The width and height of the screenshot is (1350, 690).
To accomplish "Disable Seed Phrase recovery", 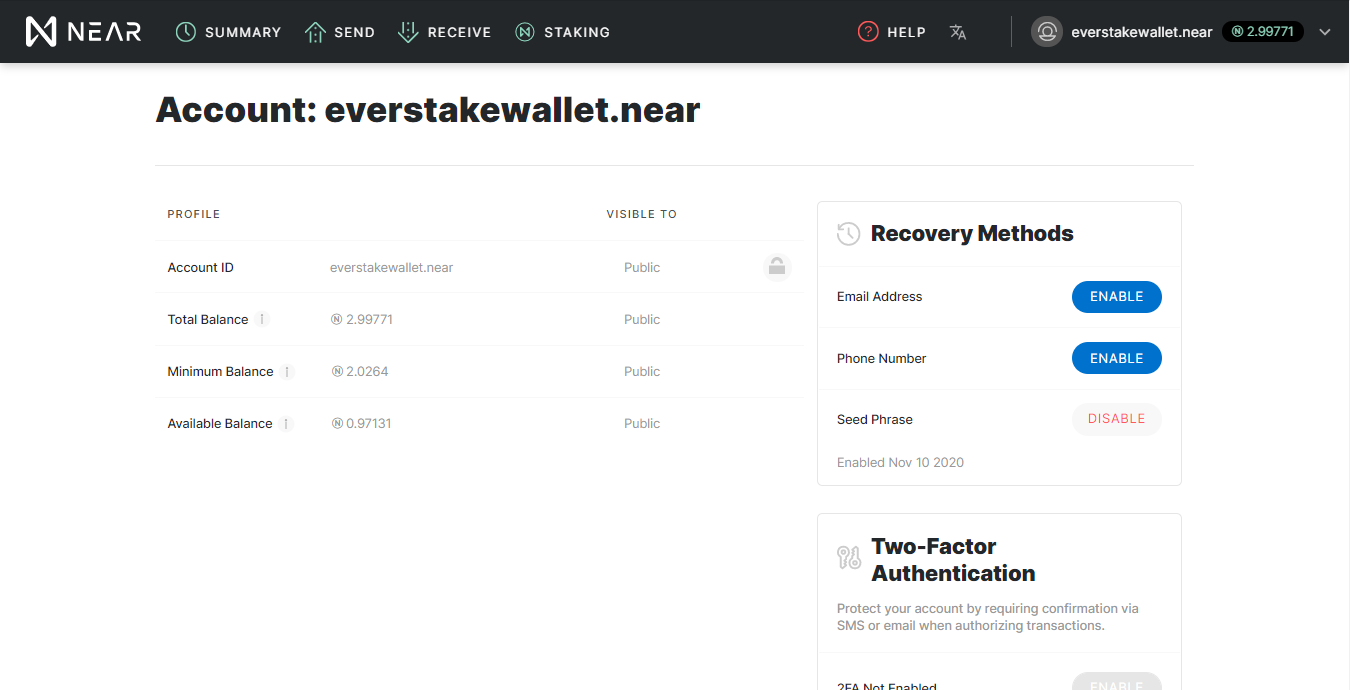I will tap(1116, 419).
